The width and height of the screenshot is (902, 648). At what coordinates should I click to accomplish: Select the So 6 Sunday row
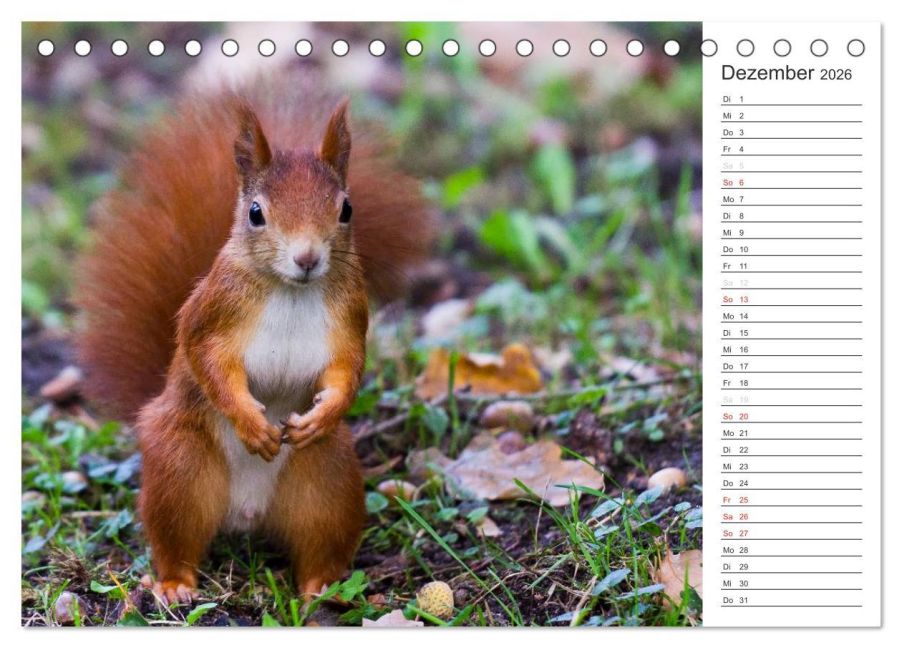click(x=792, y=182)
